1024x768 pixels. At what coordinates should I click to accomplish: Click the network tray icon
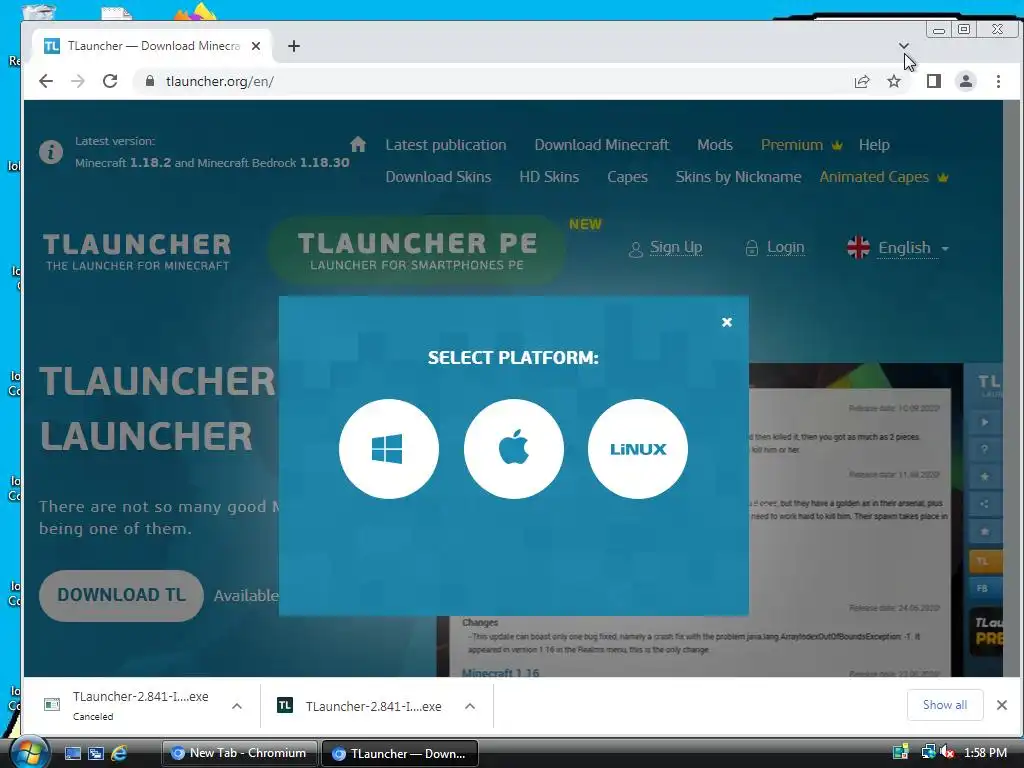928,752
